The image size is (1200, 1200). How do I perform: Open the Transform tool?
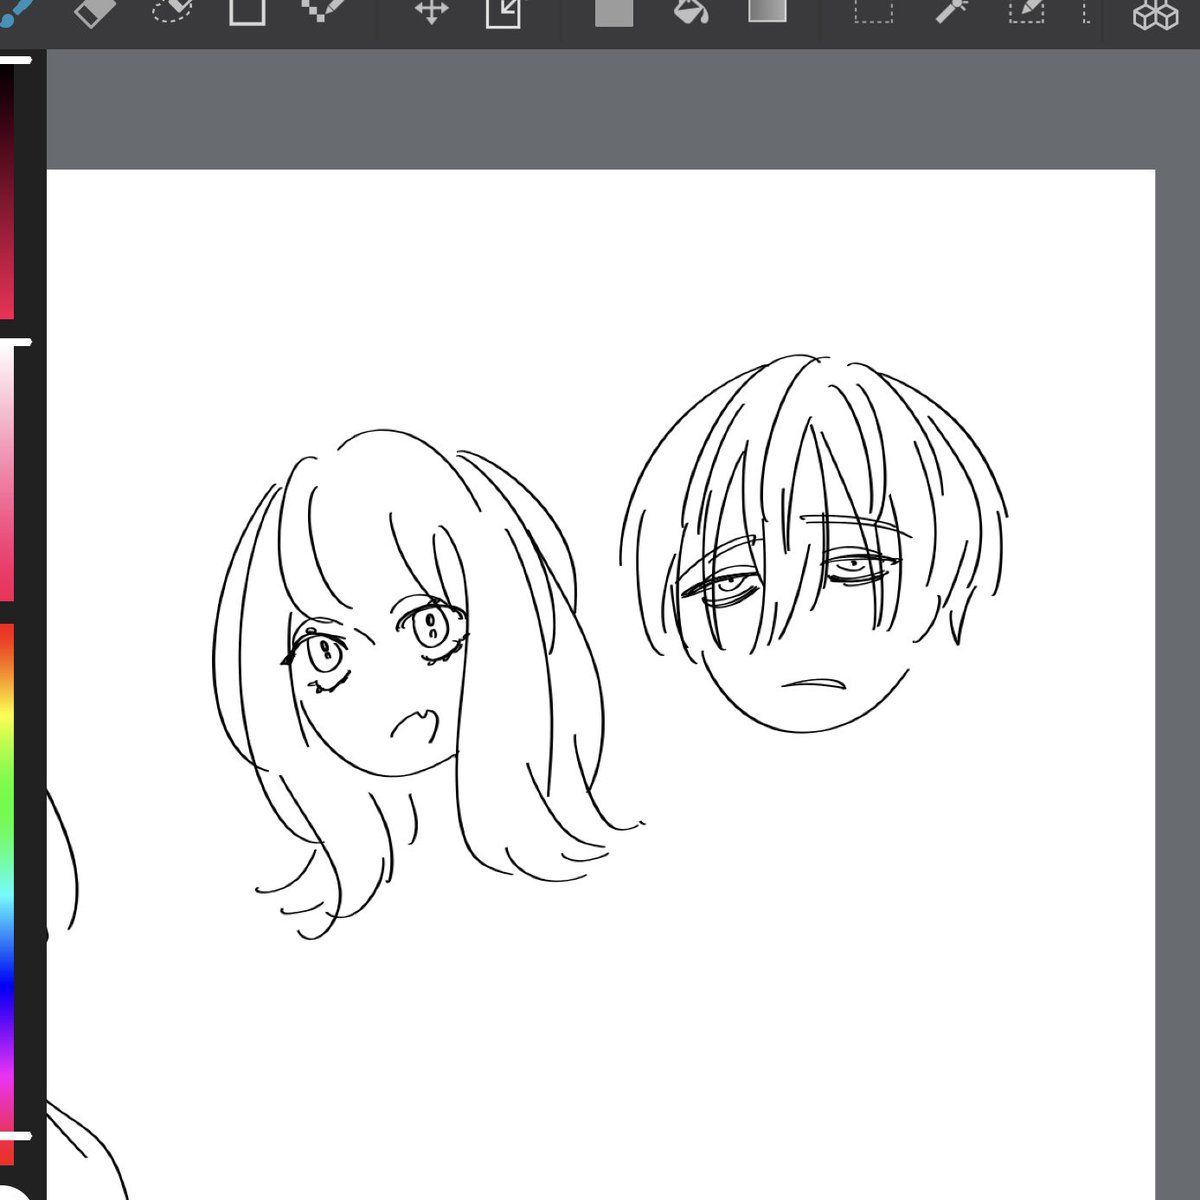pos(503,12)
